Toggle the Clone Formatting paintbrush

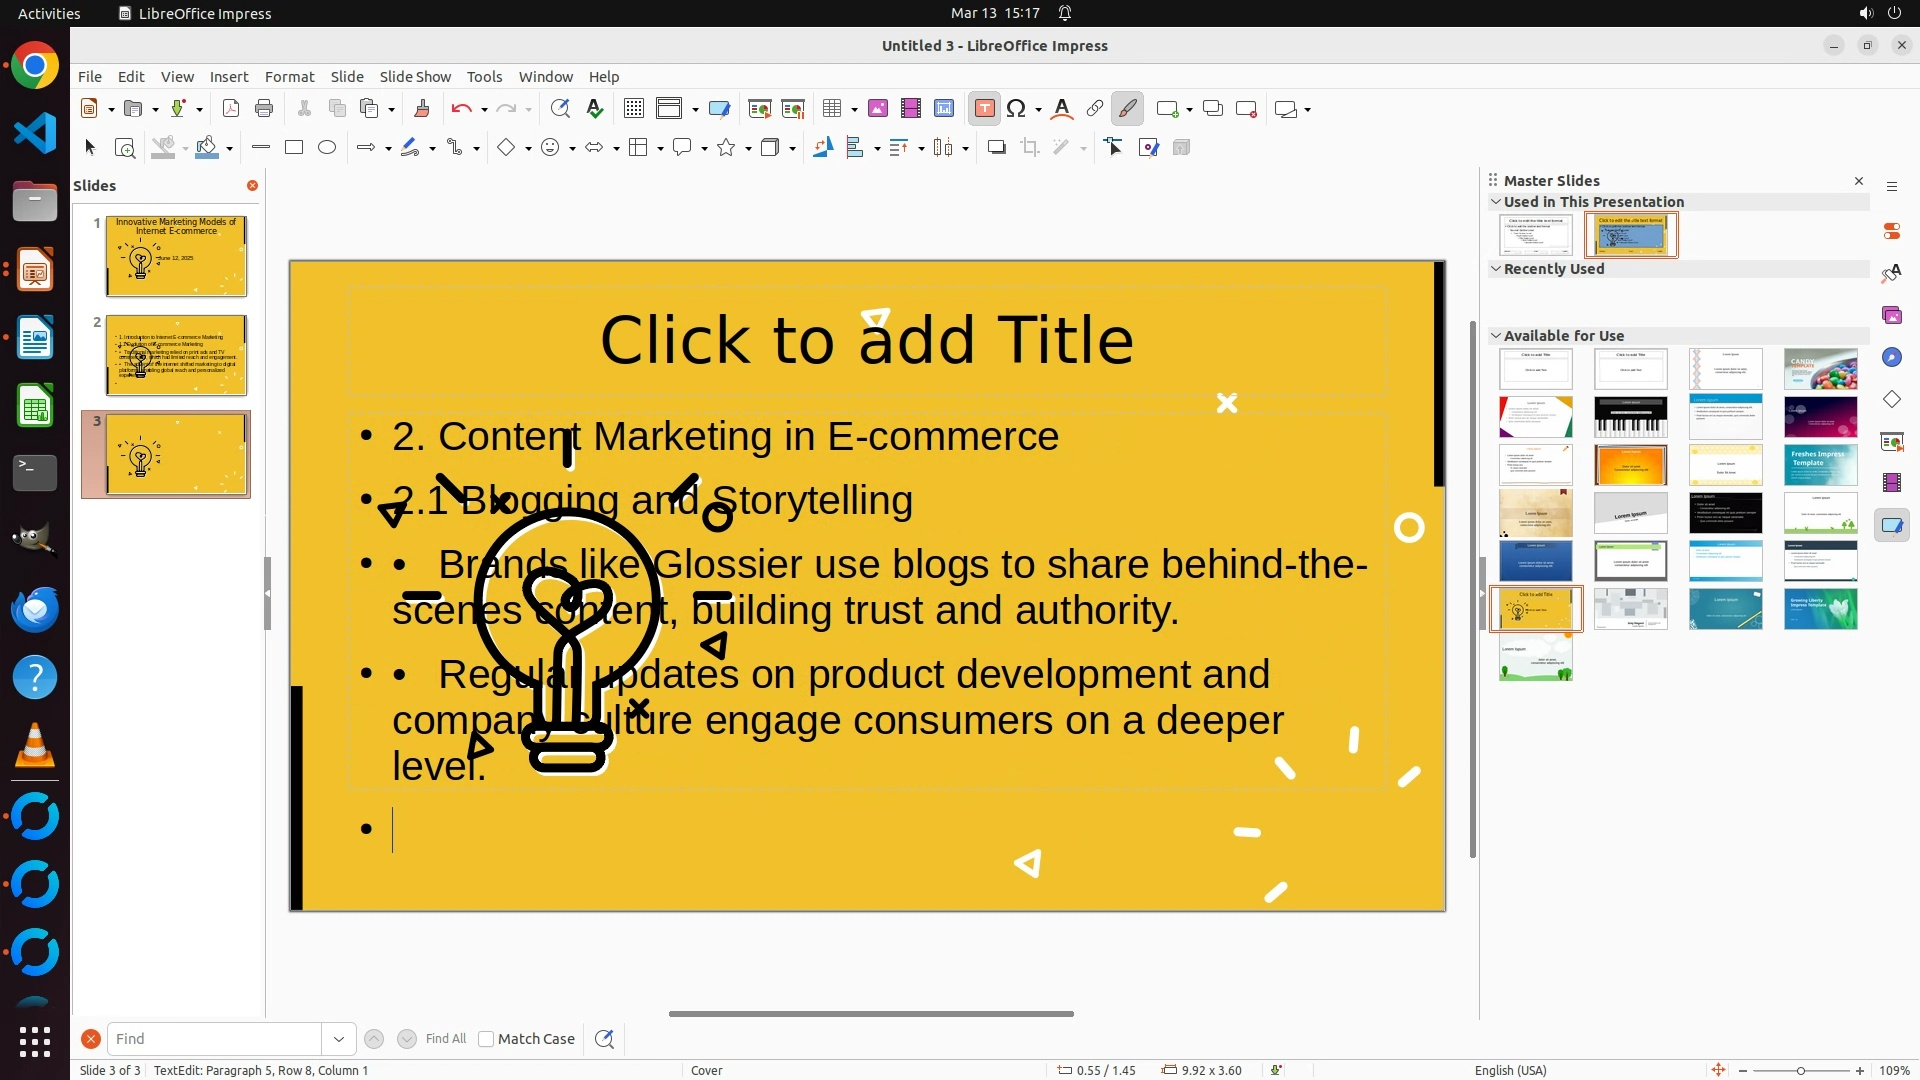pos(421,109)
